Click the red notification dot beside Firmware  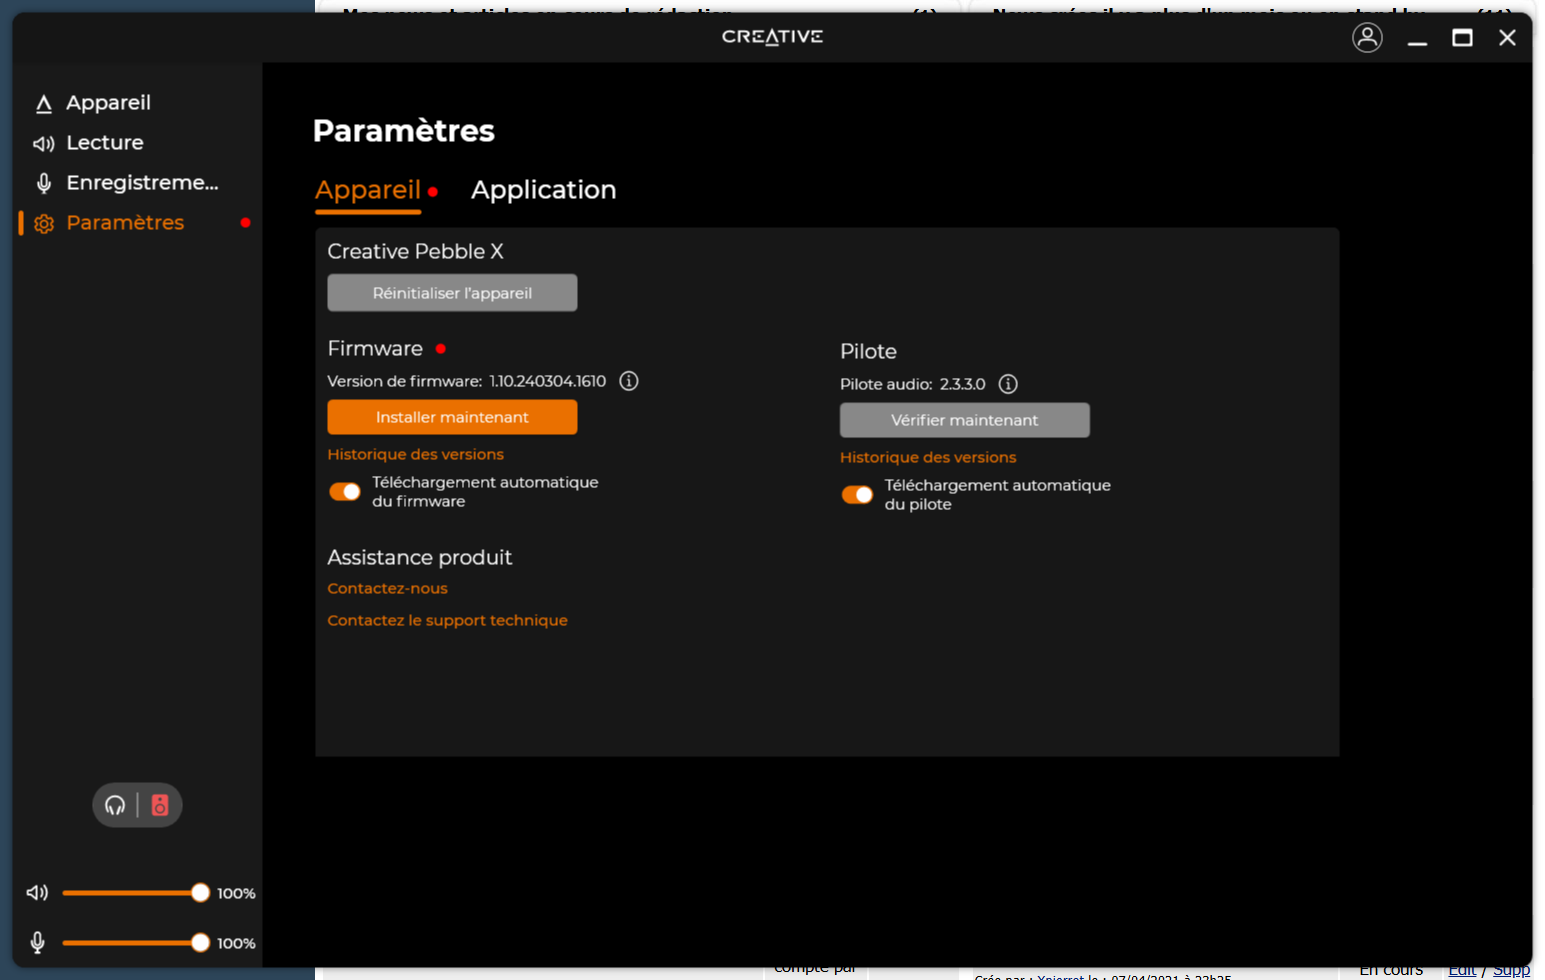click(440, 349)
